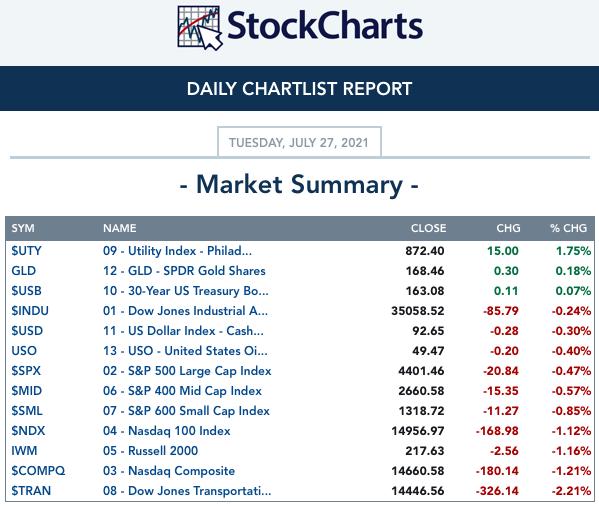Select the S&P 500 Large Cap Index link
The height and width of the screenshot is (506, 599).
[x=187, y=371]
